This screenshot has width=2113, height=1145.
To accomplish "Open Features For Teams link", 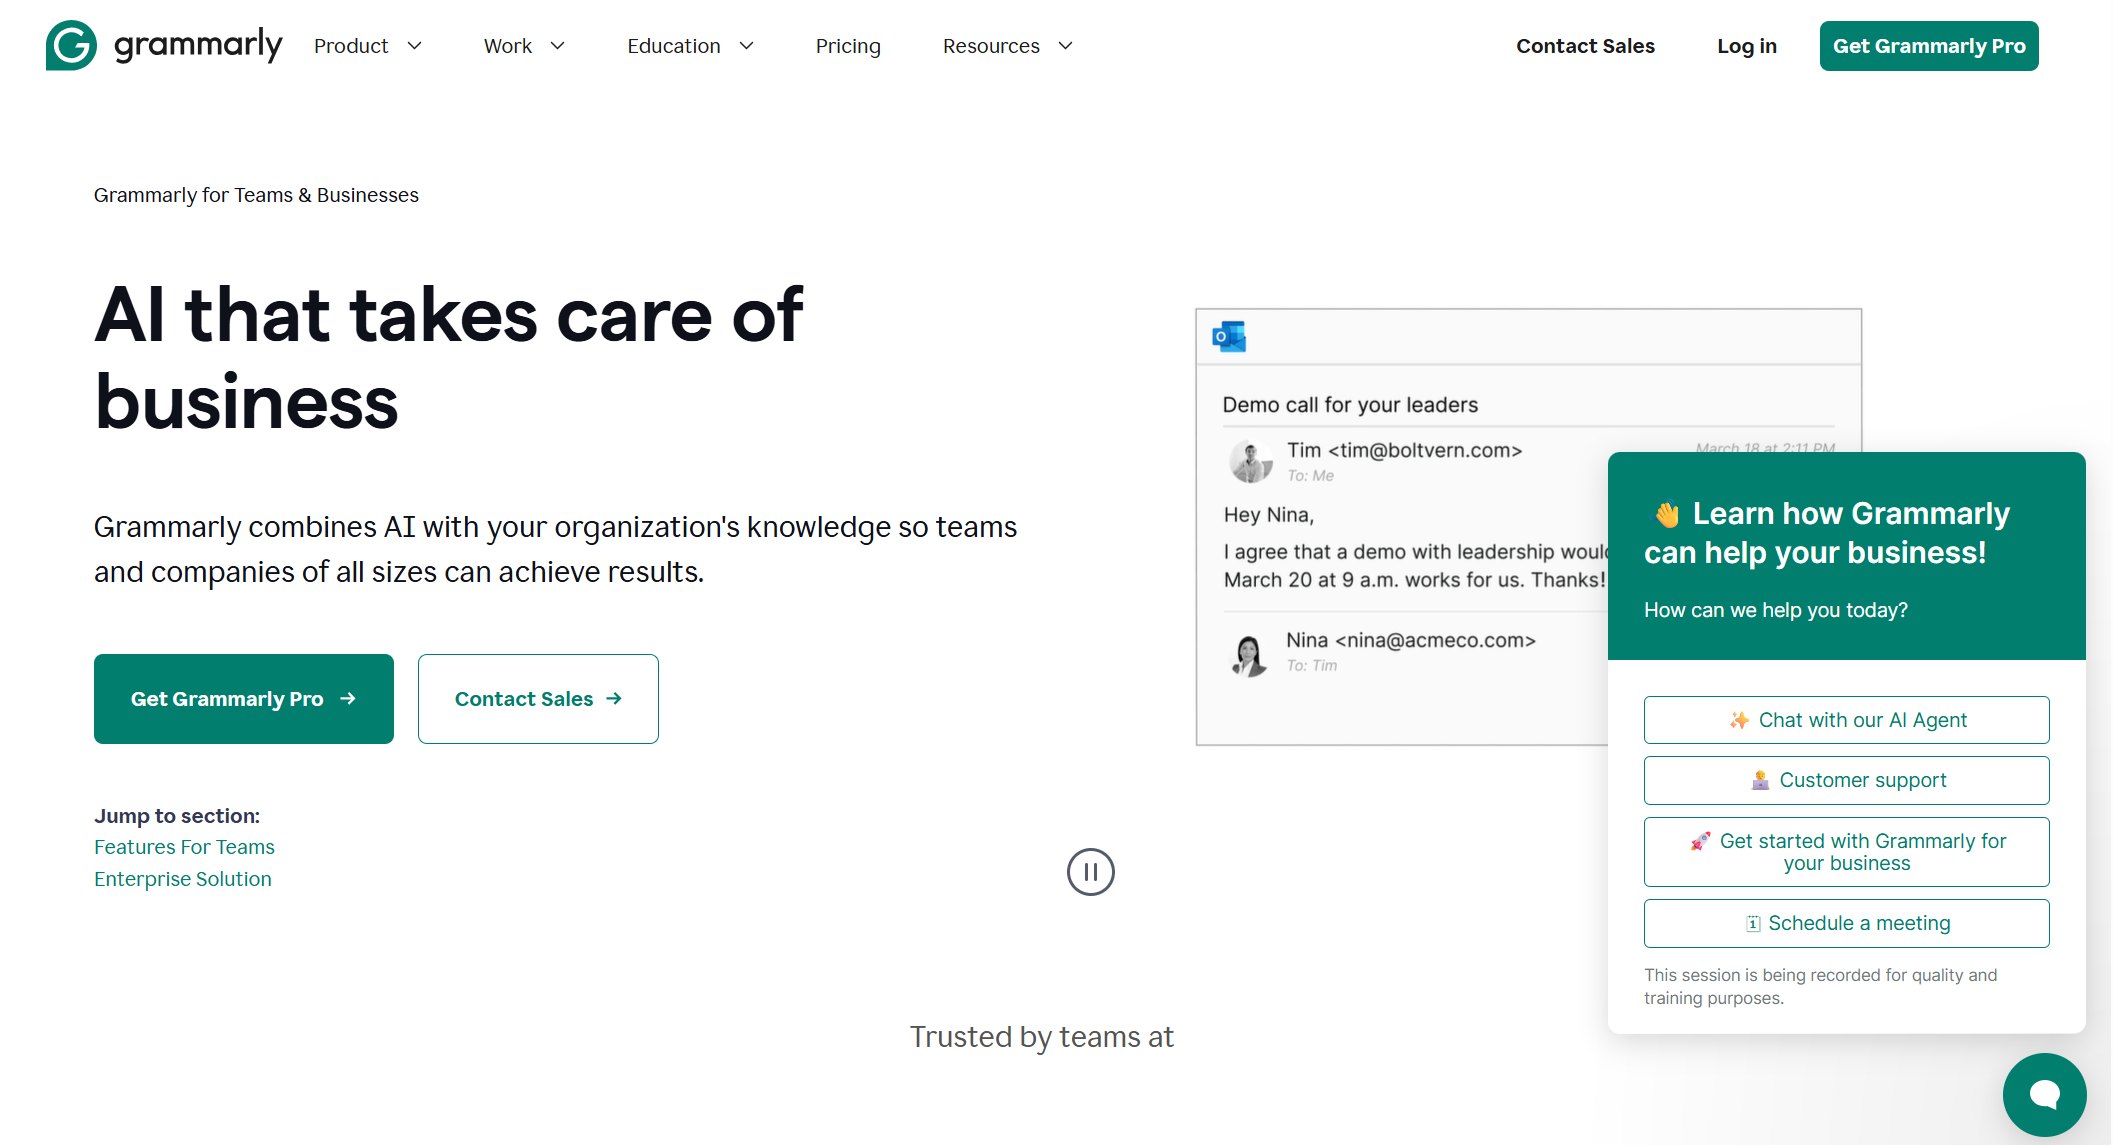I will point(184,846).
